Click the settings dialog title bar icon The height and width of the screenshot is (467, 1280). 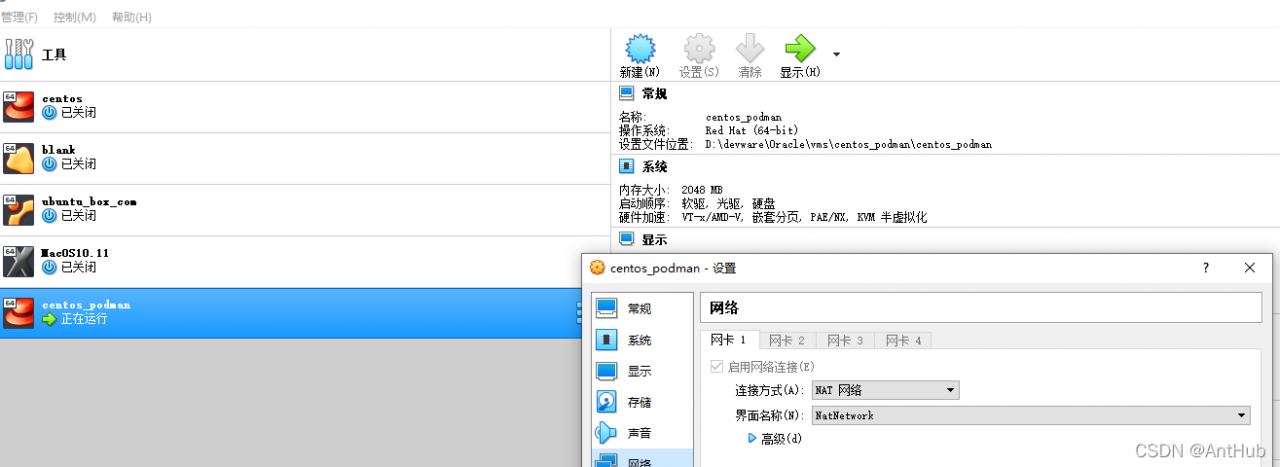[597, 268]
